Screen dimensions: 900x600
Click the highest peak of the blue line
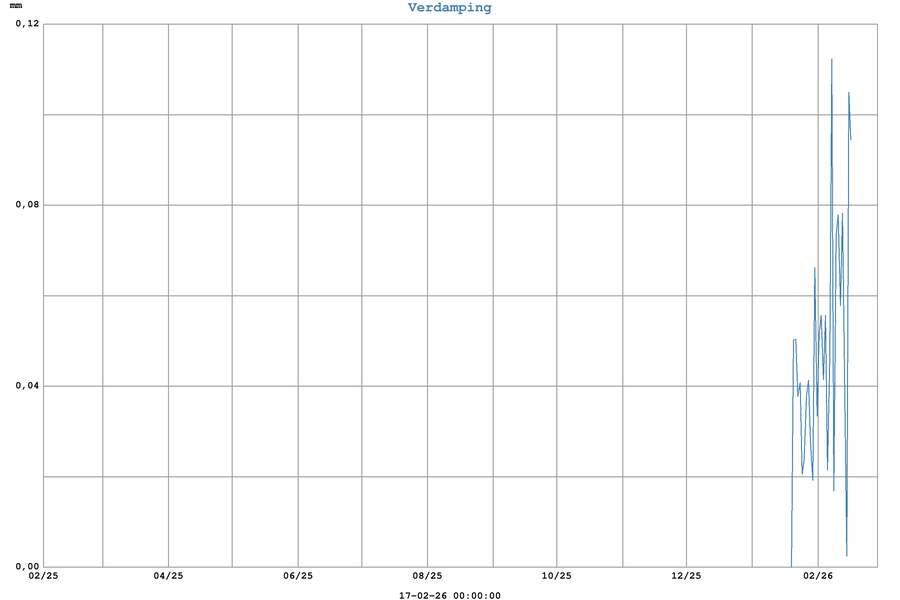click(831, 60)
